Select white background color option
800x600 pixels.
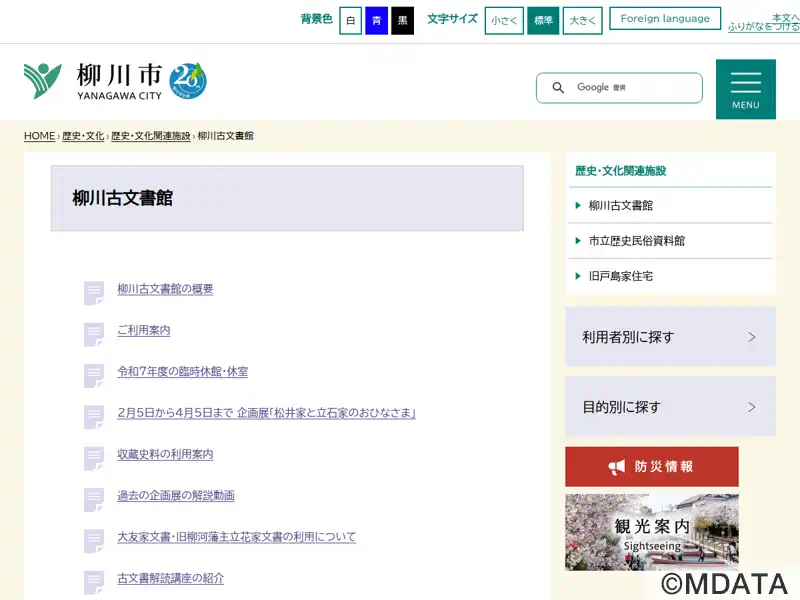350,20
